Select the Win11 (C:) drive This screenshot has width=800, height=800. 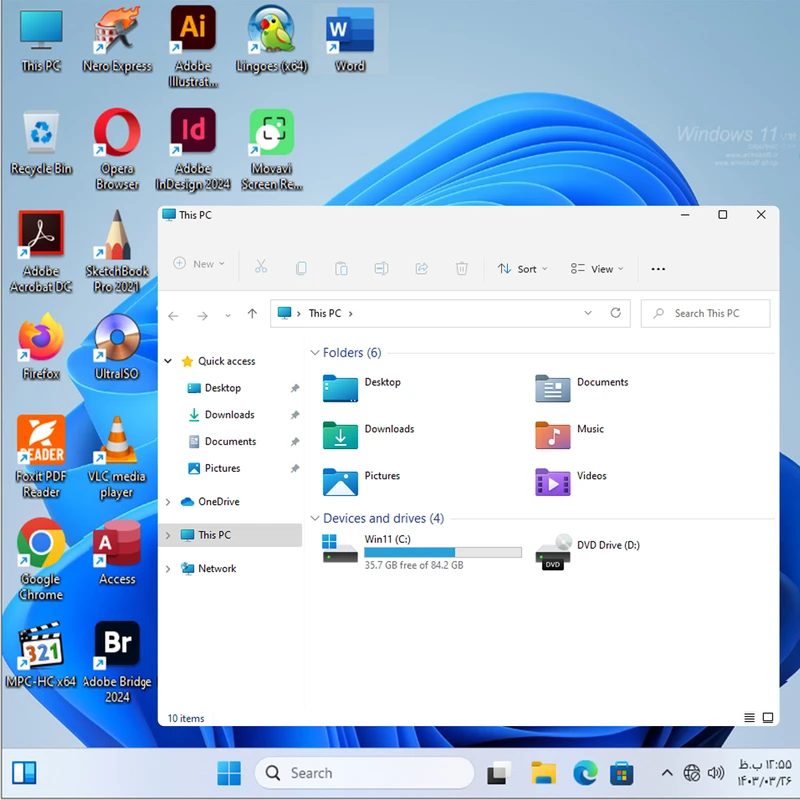pyautogui.click(x=420, y=551)
